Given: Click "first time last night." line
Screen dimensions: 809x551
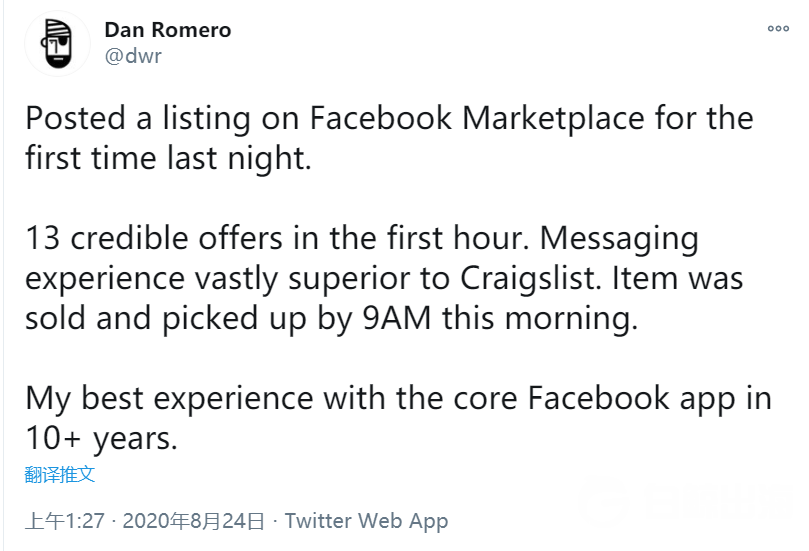Looking at the screenshot, I should pyautogui.click(x=169, y=158).
